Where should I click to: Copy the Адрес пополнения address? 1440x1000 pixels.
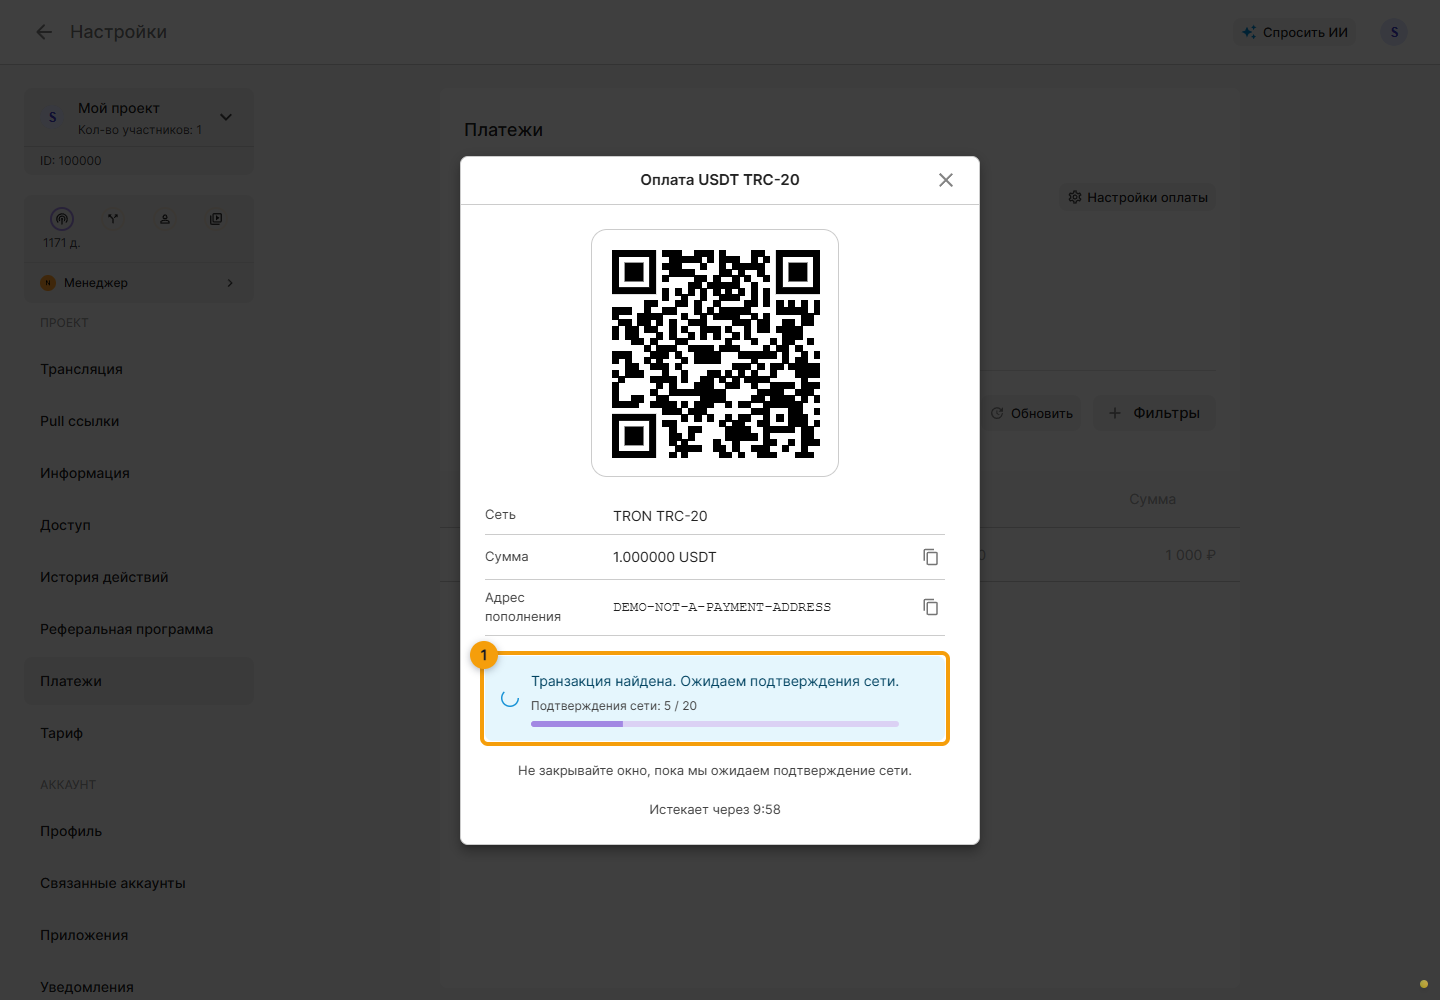pyautogui.click(x=930, y=607)
